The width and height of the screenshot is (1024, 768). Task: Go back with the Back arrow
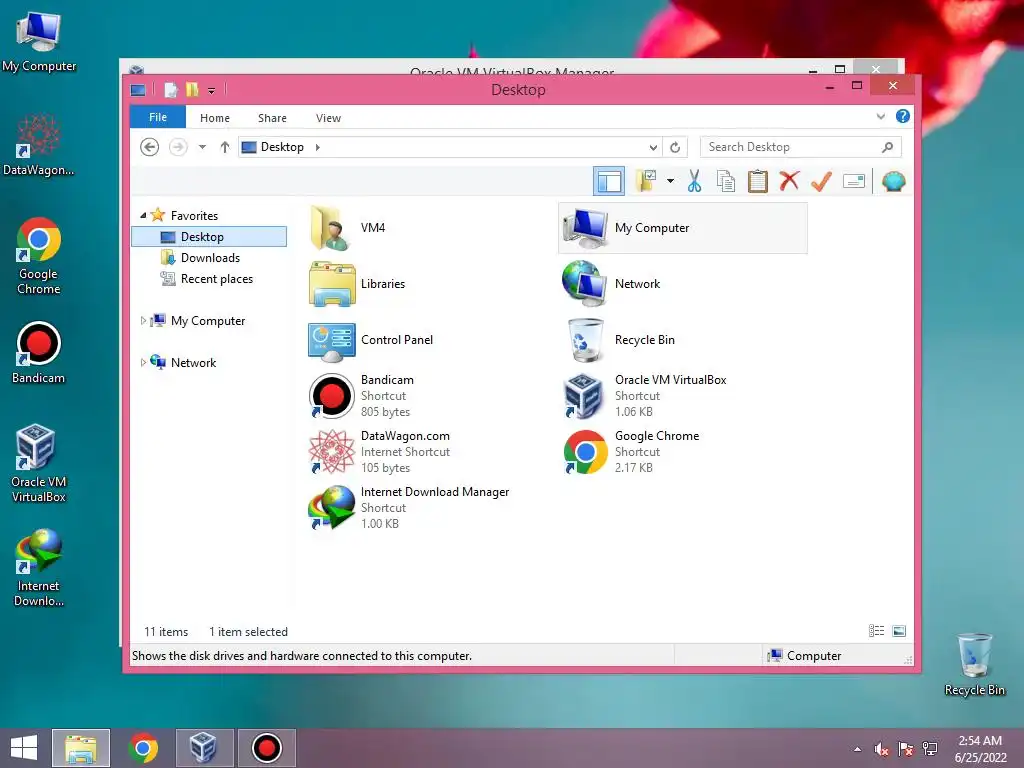click(150, 147)
